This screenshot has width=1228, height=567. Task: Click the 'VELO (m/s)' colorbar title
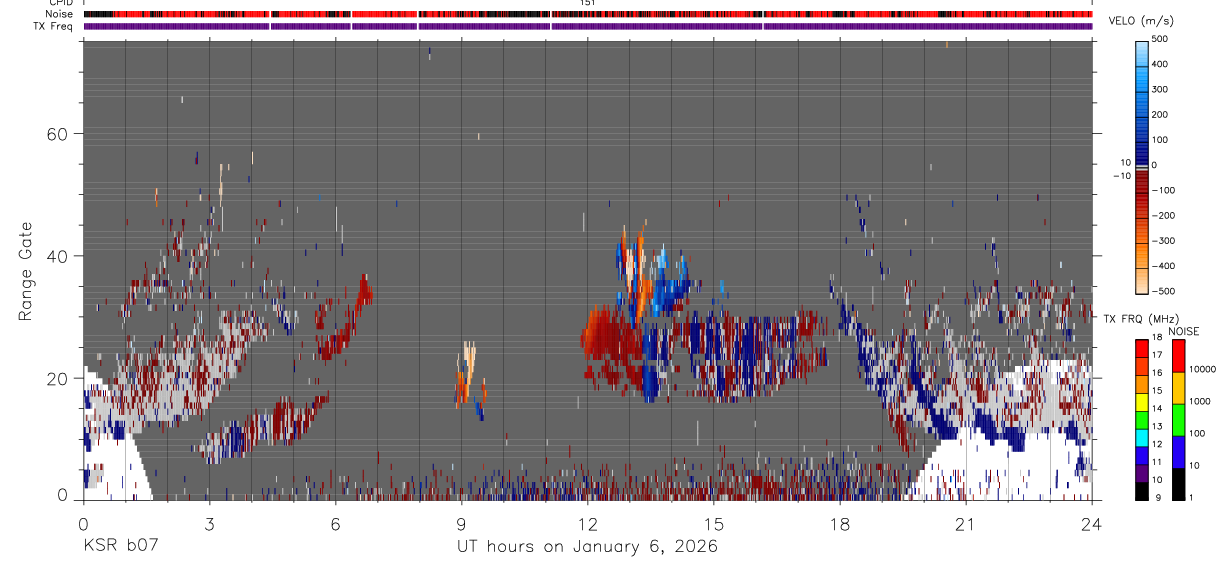coord(1141,21)
